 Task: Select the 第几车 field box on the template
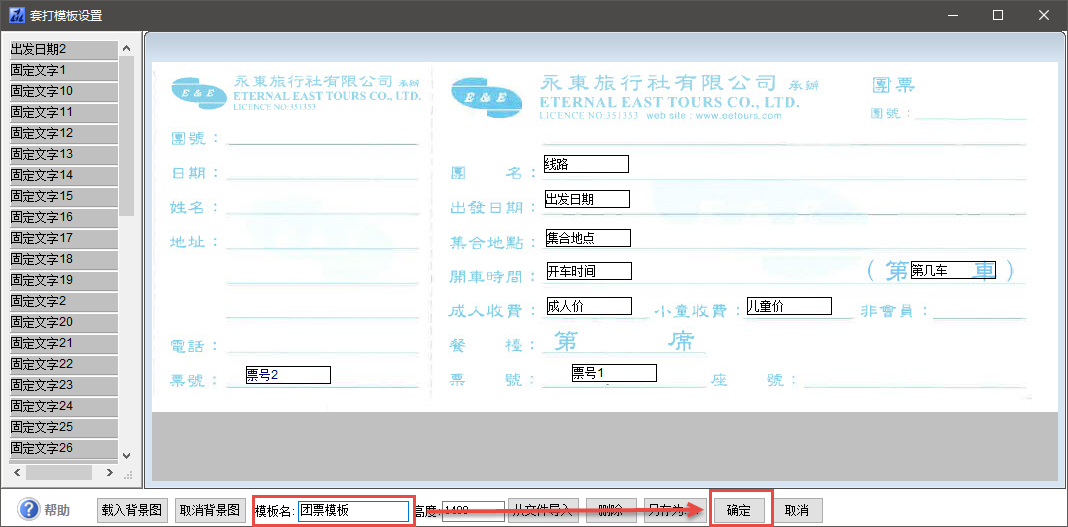(x=953, y=271)
